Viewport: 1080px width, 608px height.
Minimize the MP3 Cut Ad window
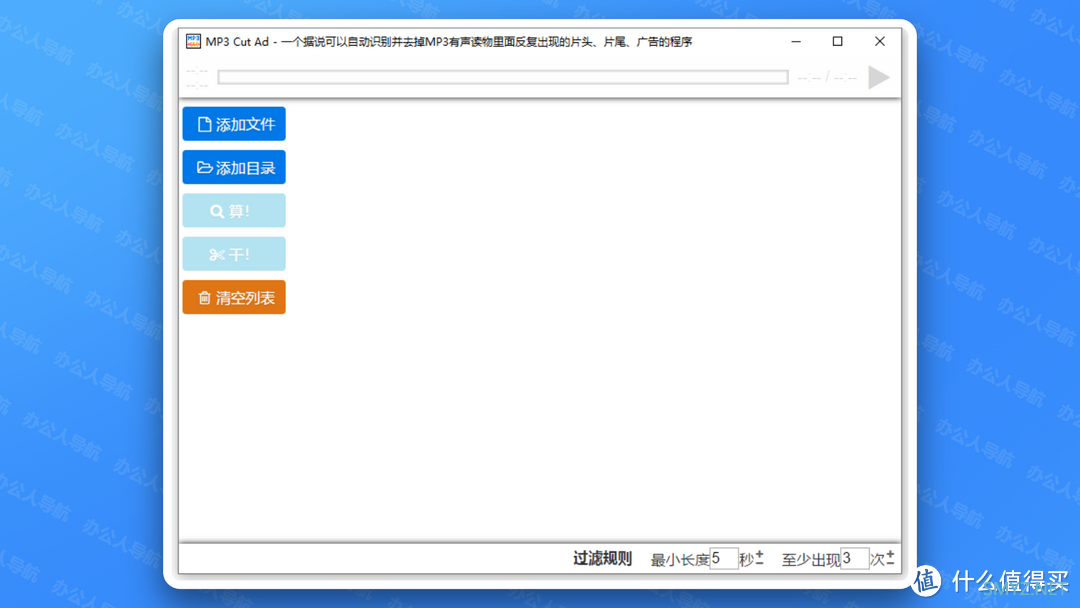click(x=796, y=41)
